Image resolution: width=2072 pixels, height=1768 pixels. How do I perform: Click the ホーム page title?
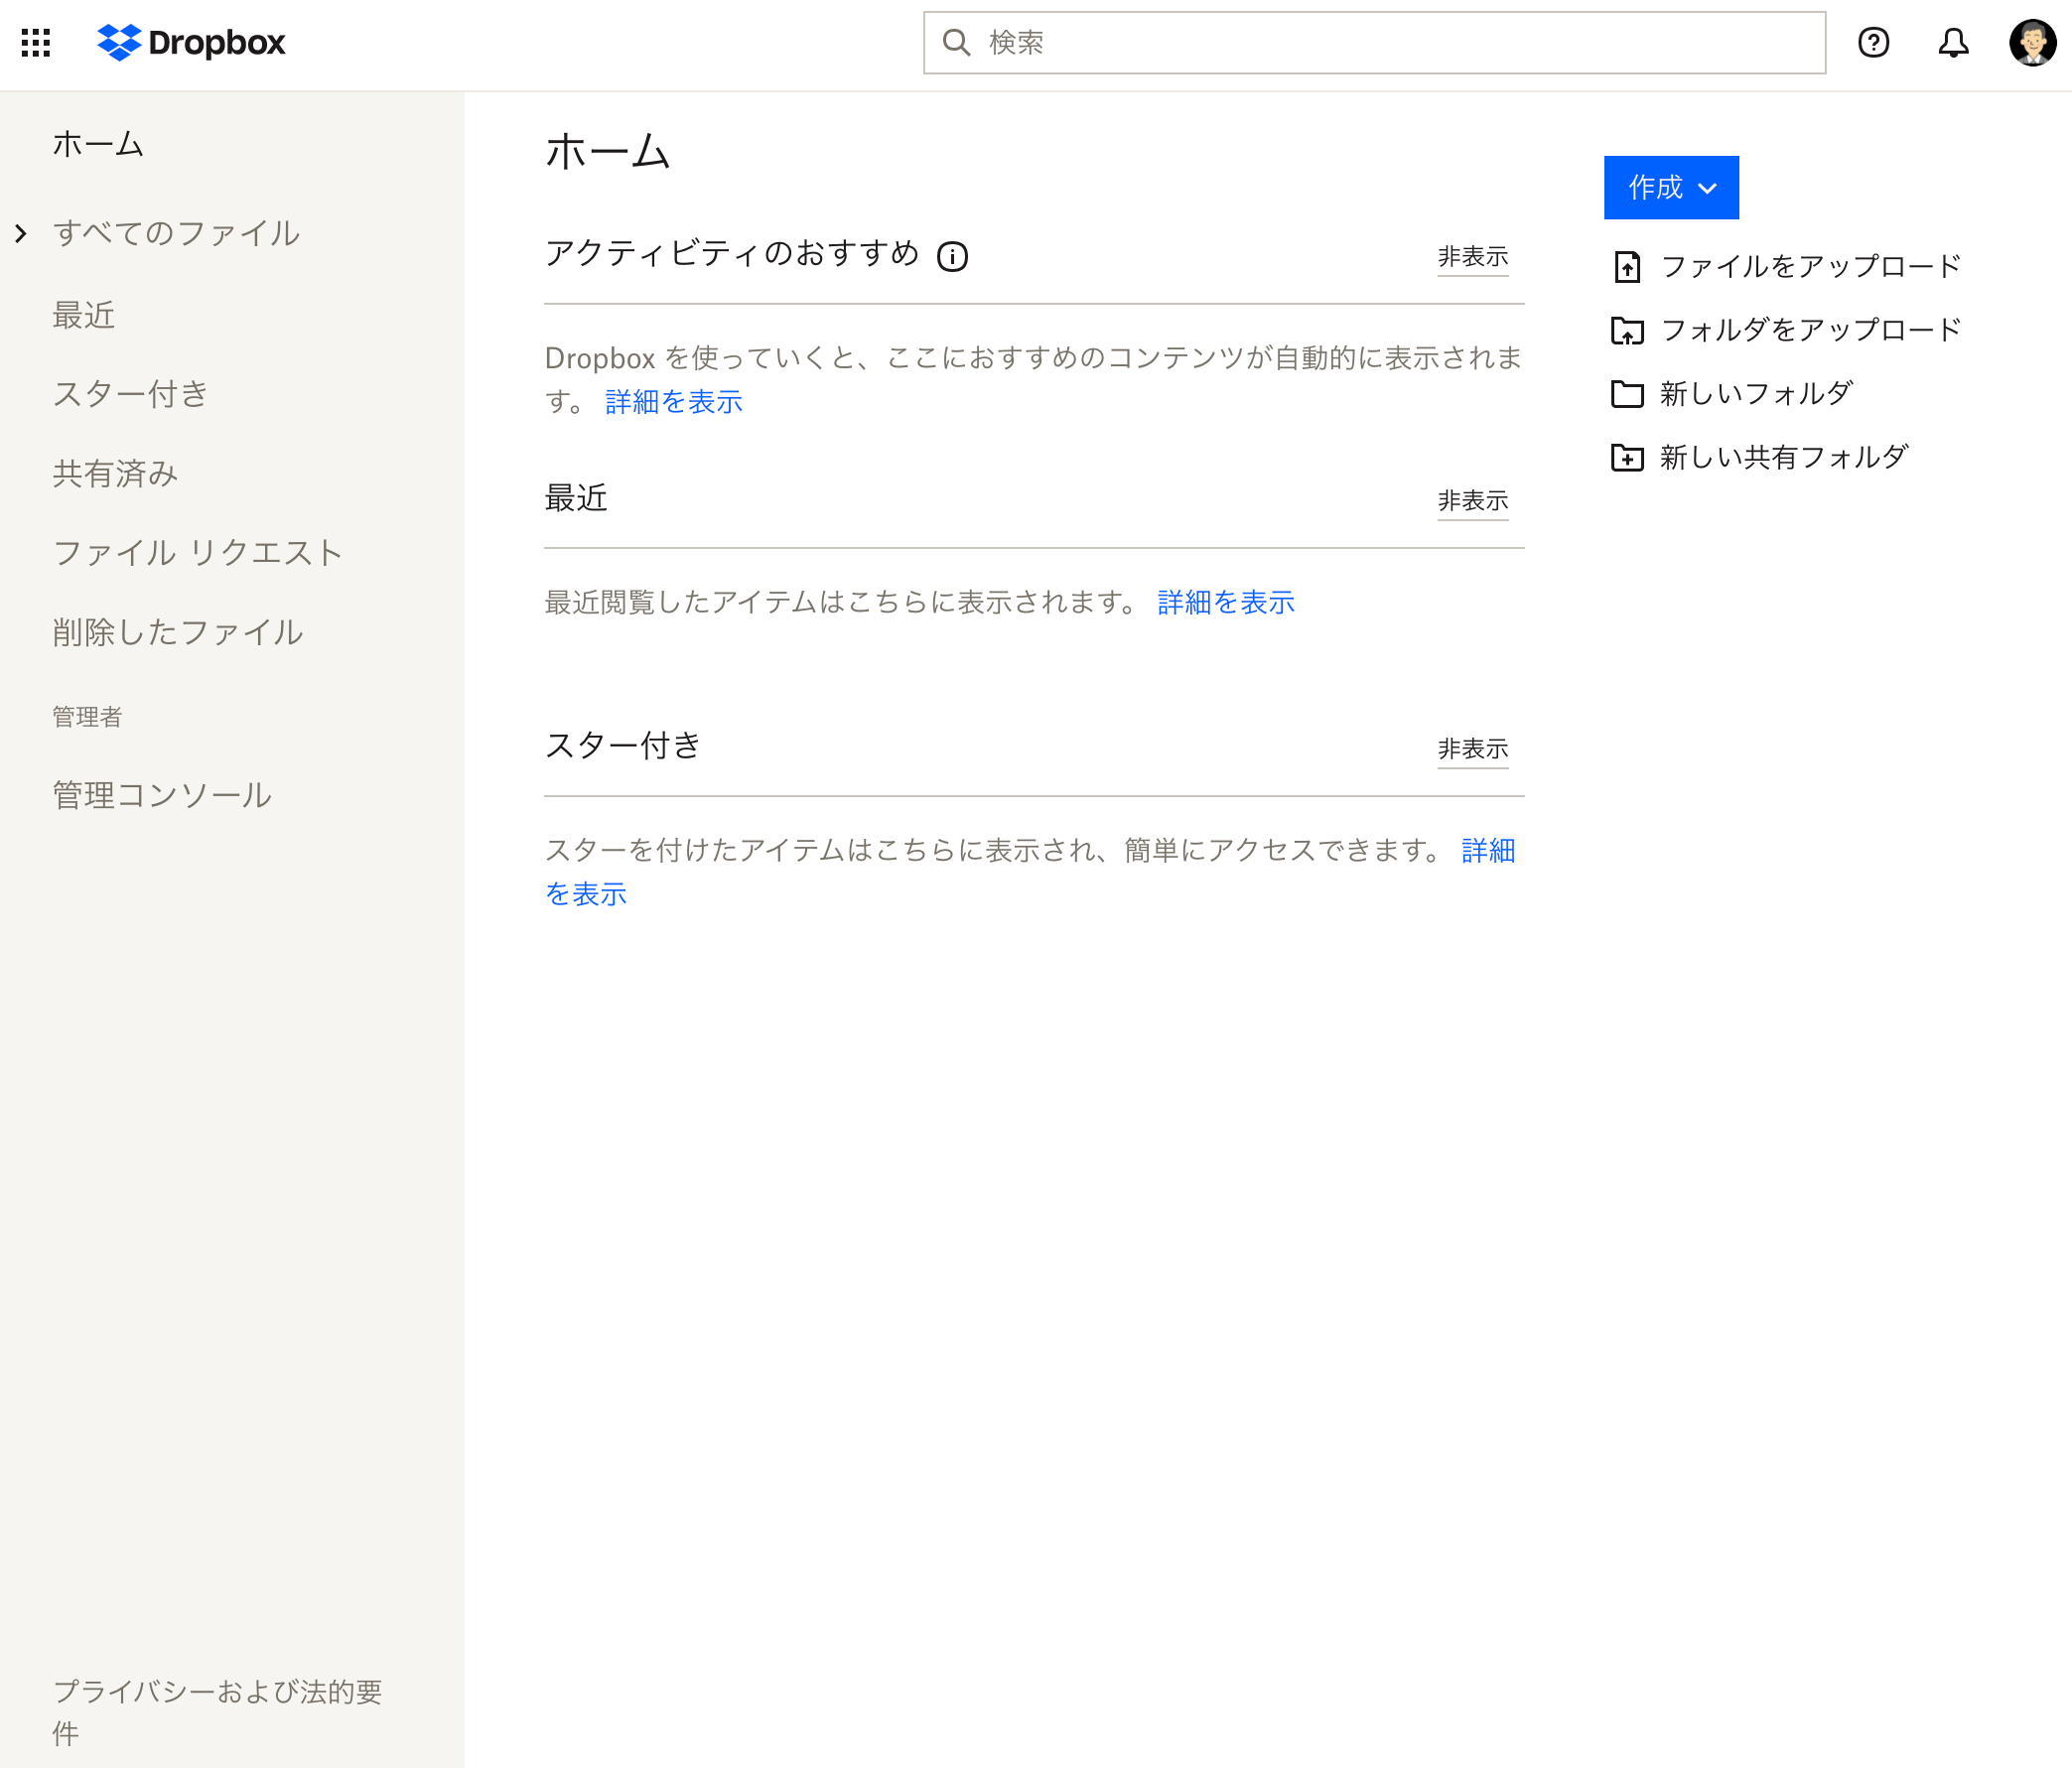tap(607, 152)
